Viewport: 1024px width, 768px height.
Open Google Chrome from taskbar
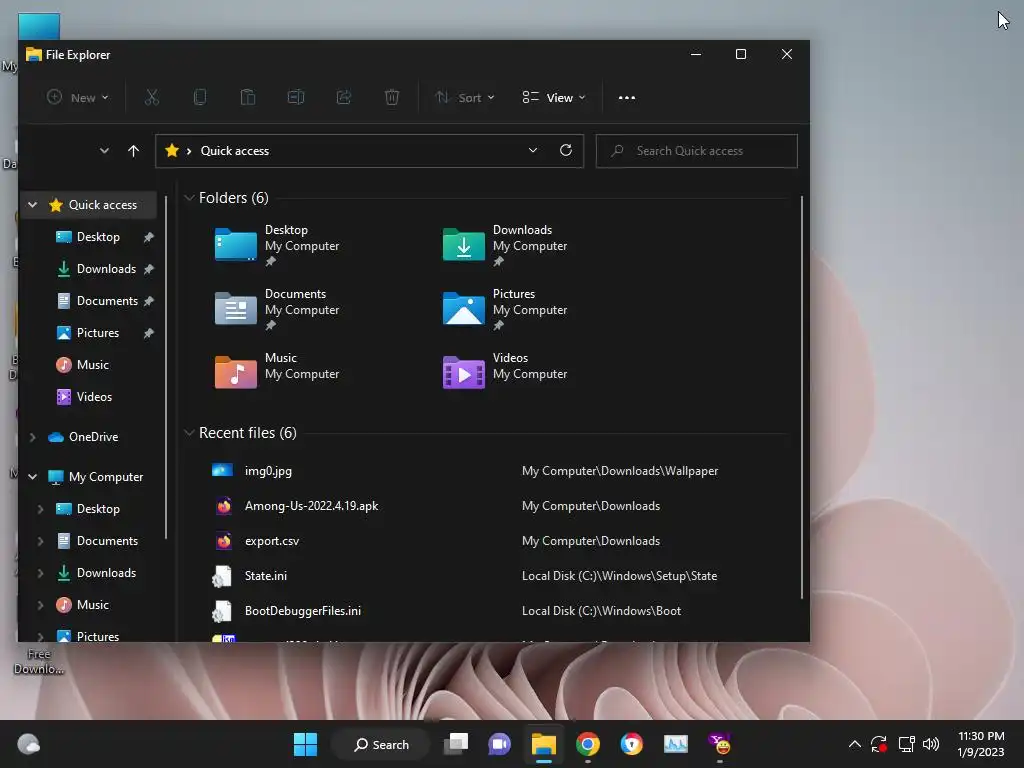point(588,744)
